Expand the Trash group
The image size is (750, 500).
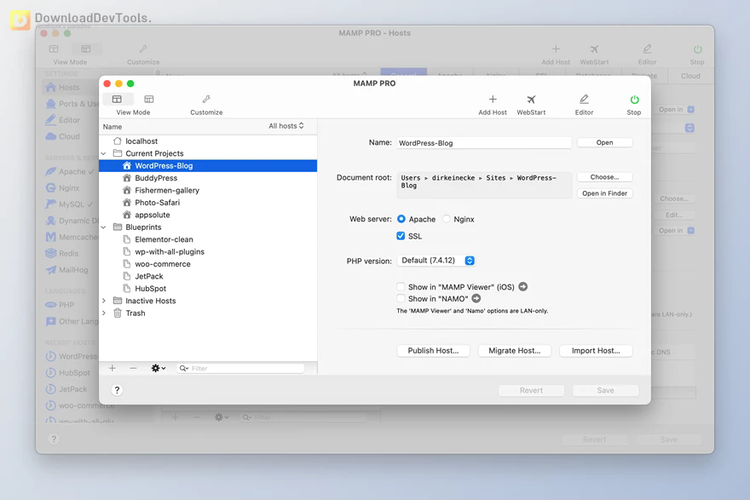pyautogui.click(x=104, y=313)
